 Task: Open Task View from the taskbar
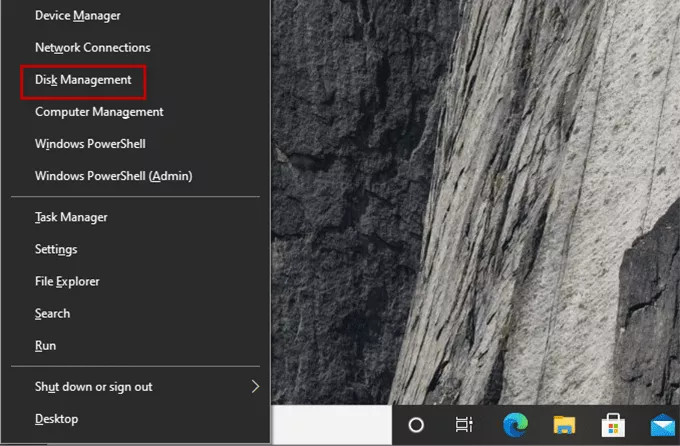464,424
